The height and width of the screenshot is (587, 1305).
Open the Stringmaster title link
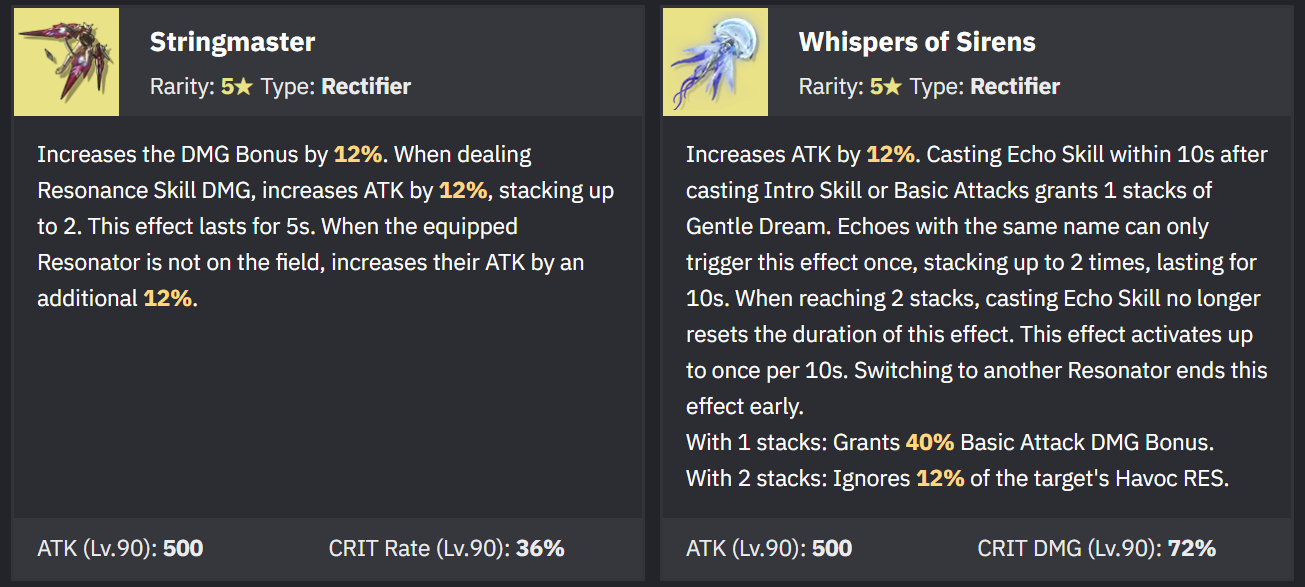tap(232, 42)
